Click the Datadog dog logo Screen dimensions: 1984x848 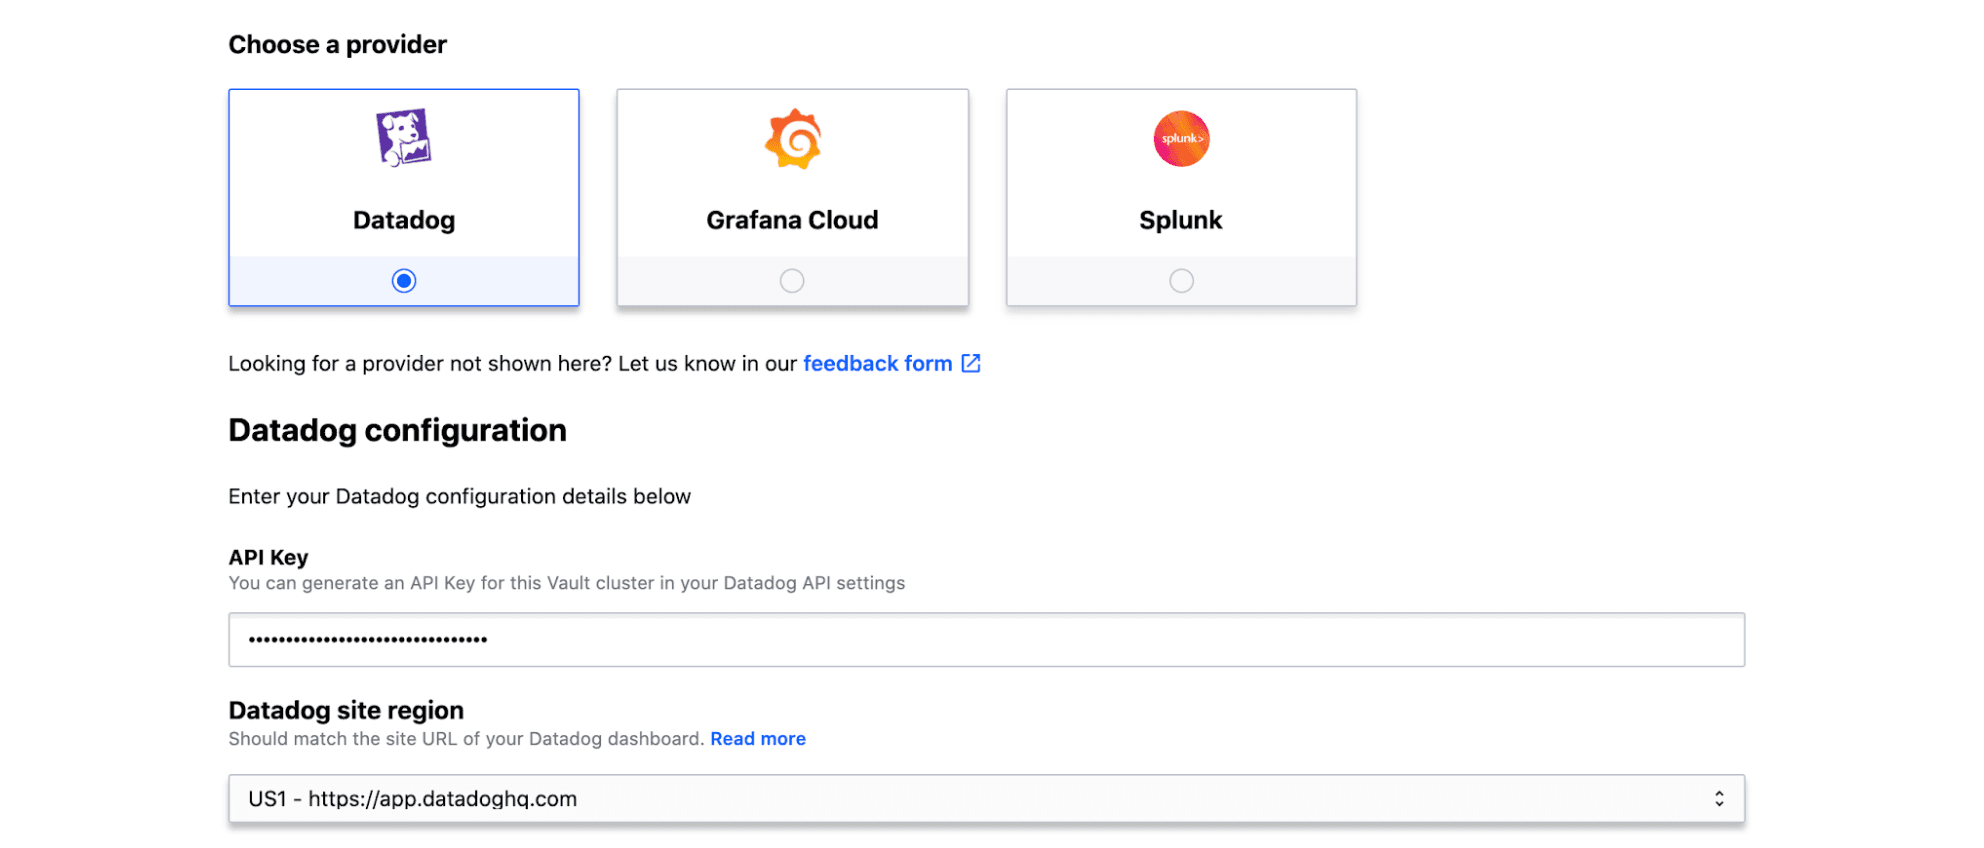(x=403, y=138)
